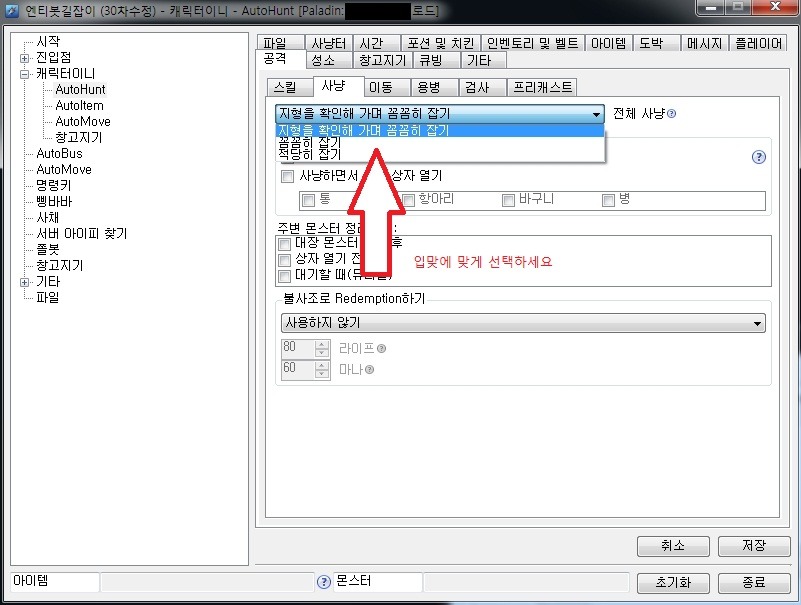Toggle 상자 열기 전 checkbox
801x605 pixels.
click(285, 260)
